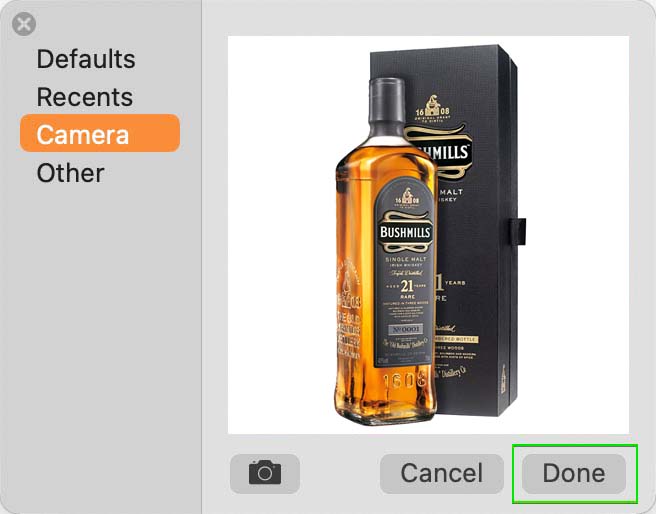
Task: Click the 21 years text on the bottle label
Action: point(407,286)
